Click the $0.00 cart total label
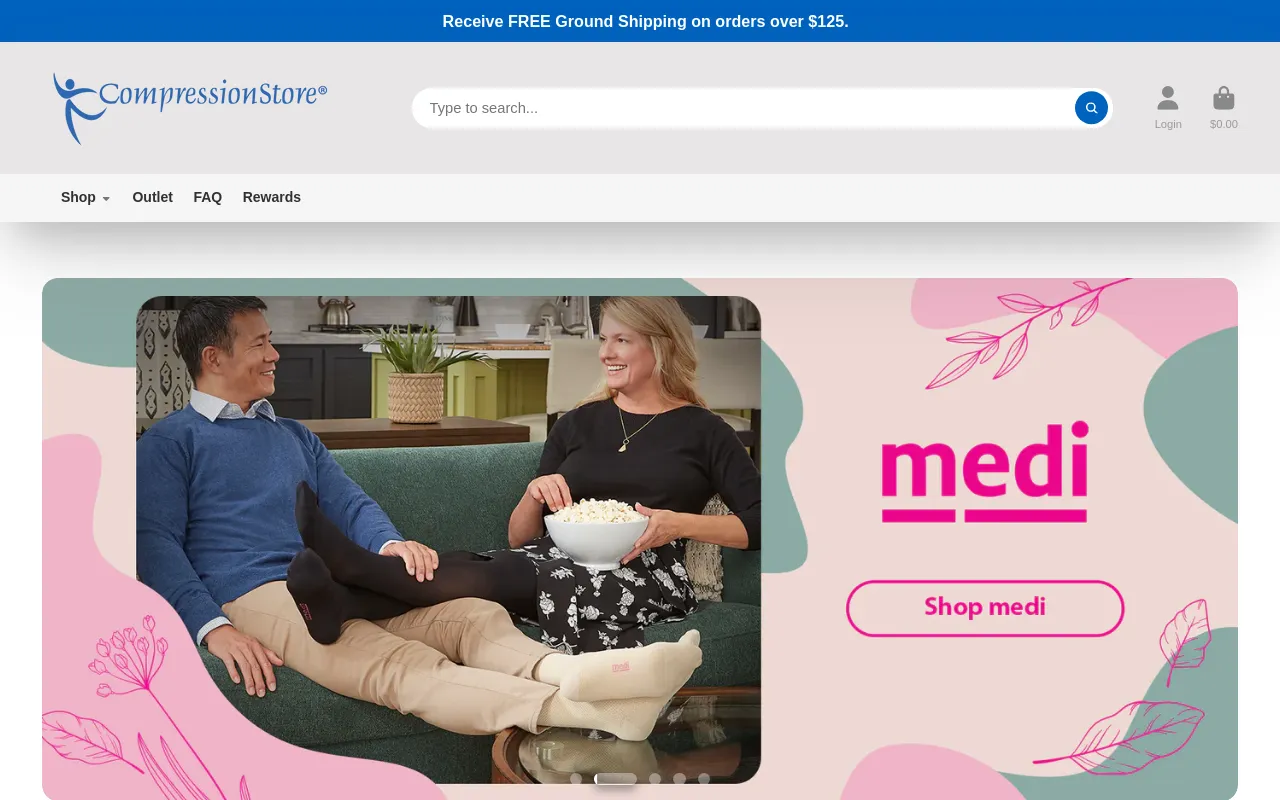This screenshot has height=800, width=1280. 1223,125
